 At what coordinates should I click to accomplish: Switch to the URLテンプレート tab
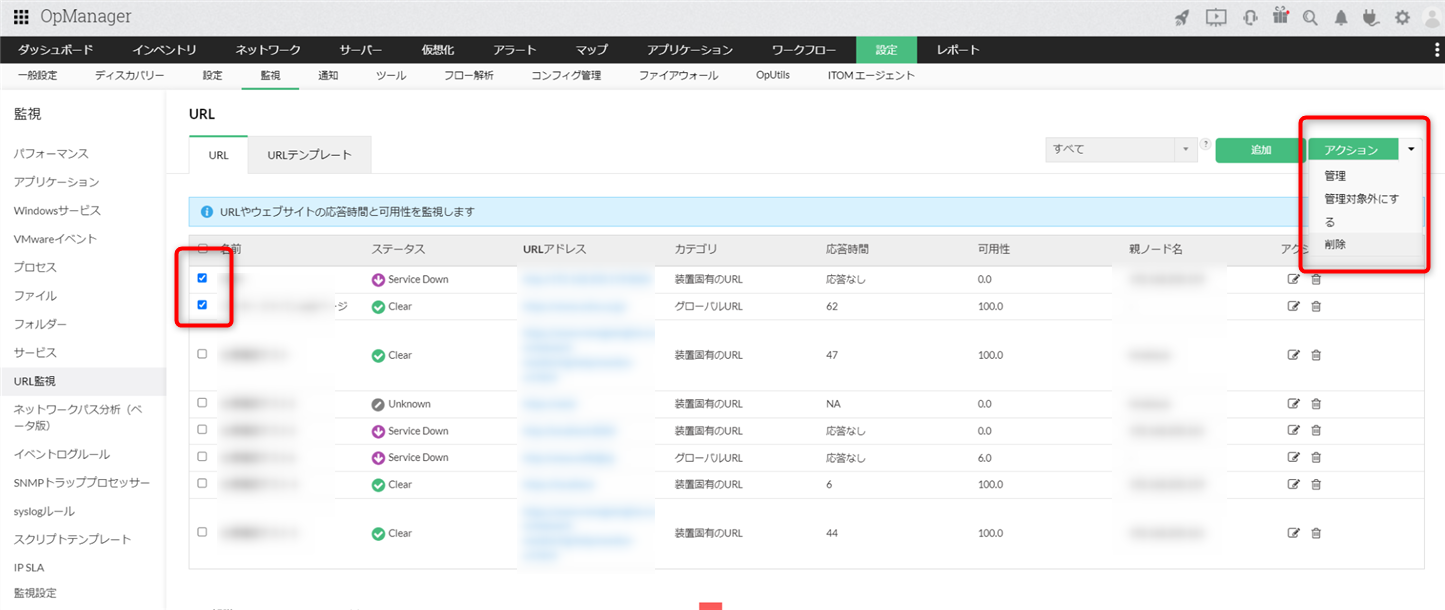[309, 155]
